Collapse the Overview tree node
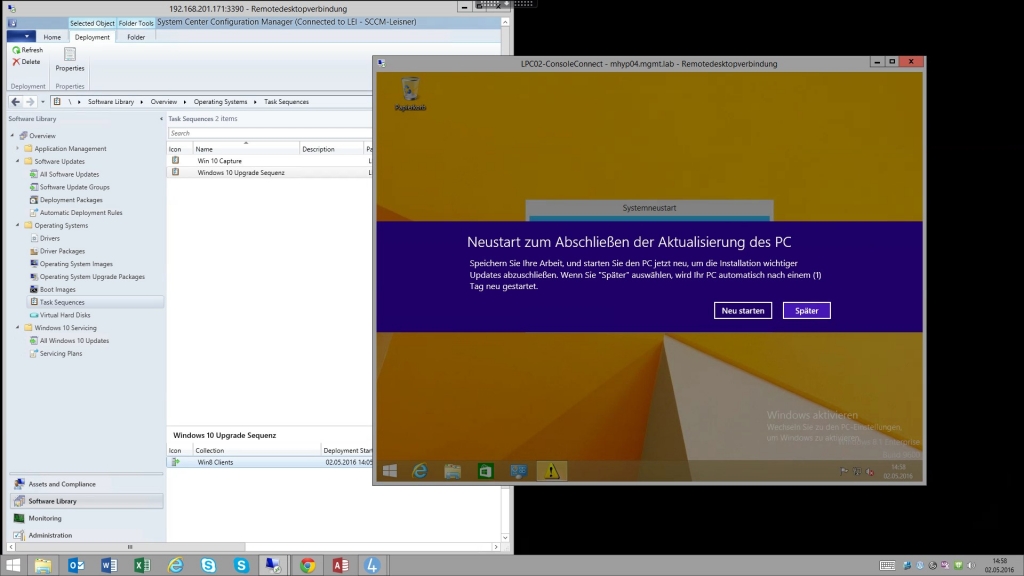The image size is (1024, 576). [12, 135]
